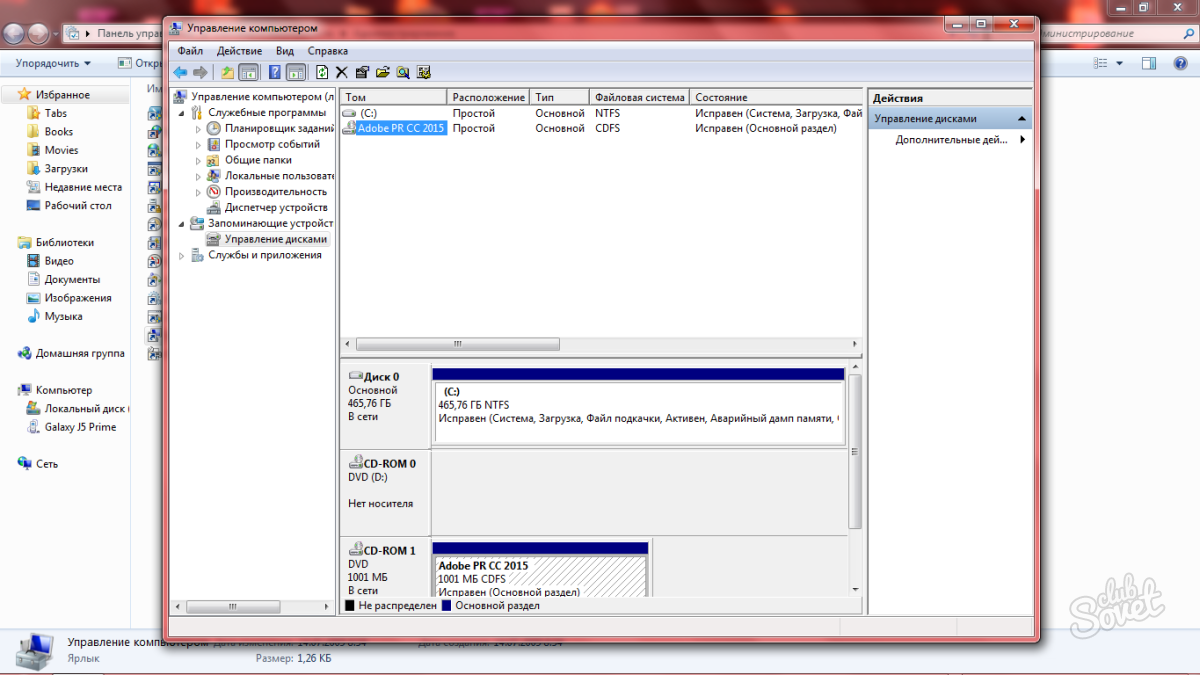Image resolution: width=1200 pixels, height=675 pixels.
Task: Select the (C:) volume row in list
Action: [x=369, y=114]
